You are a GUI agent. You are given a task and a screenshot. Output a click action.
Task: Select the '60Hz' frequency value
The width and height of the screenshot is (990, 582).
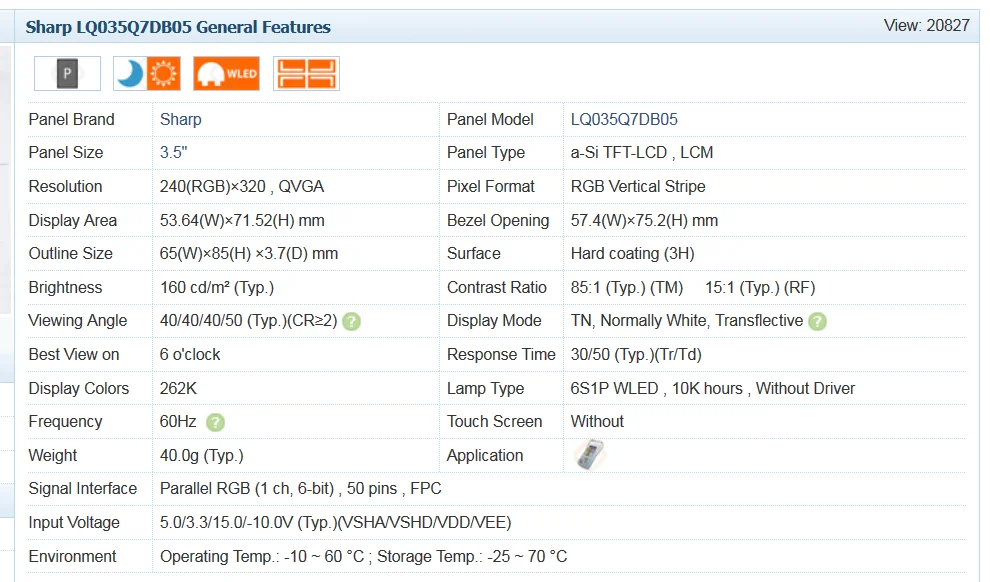click(x=178, y=422)
